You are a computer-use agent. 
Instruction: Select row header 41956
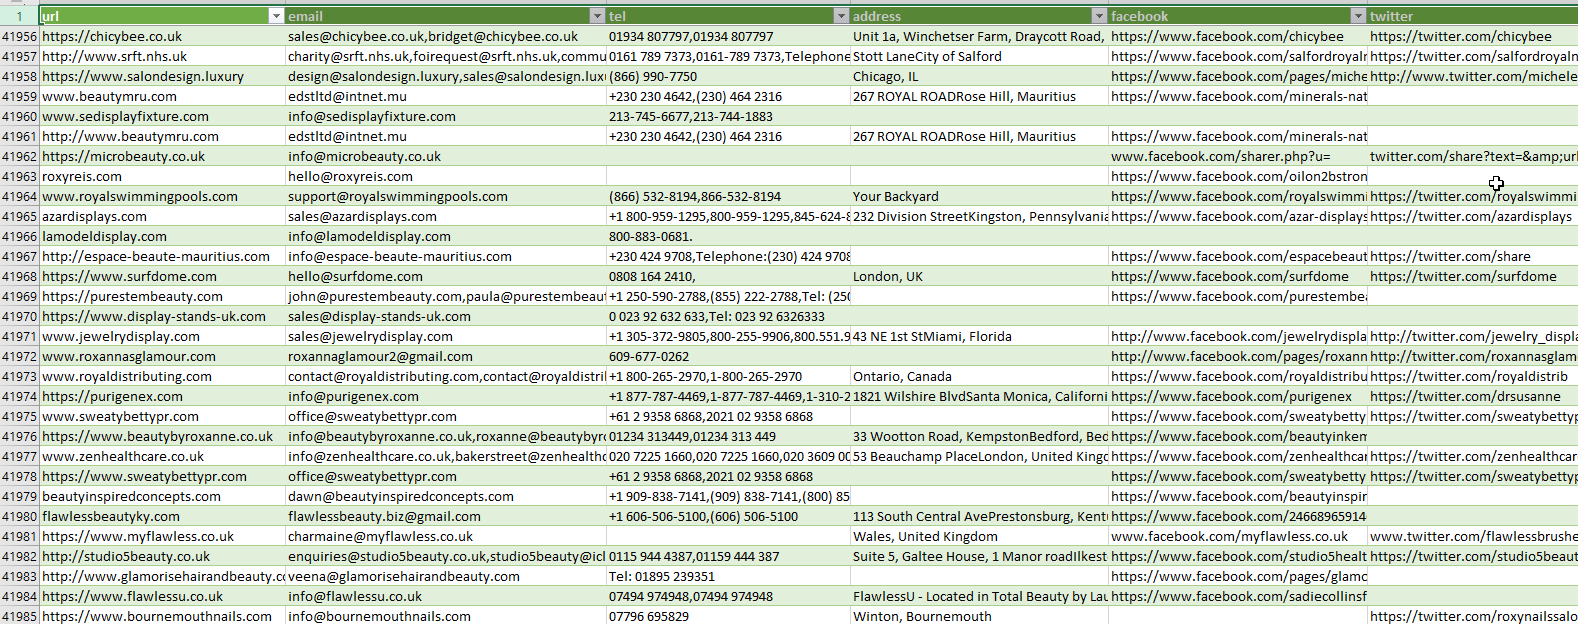pos(19,36)
